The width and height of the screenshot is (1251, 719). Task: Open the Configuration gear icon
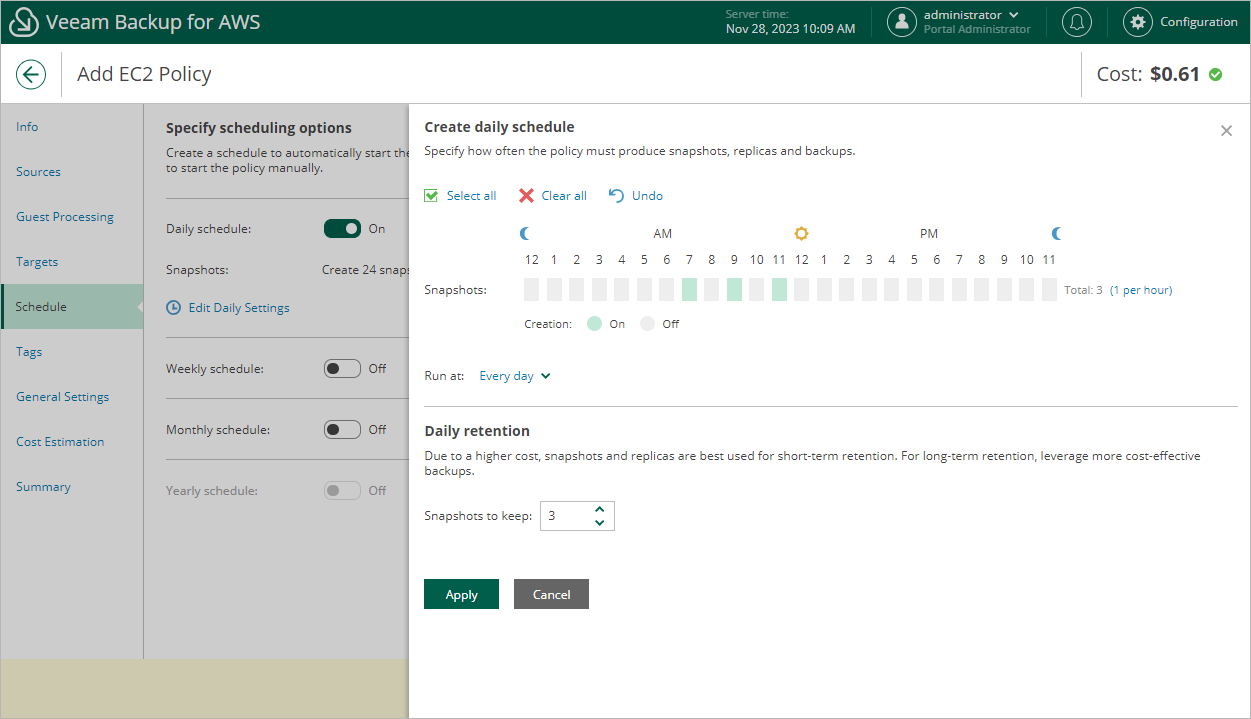click(x=1137, y=22)
